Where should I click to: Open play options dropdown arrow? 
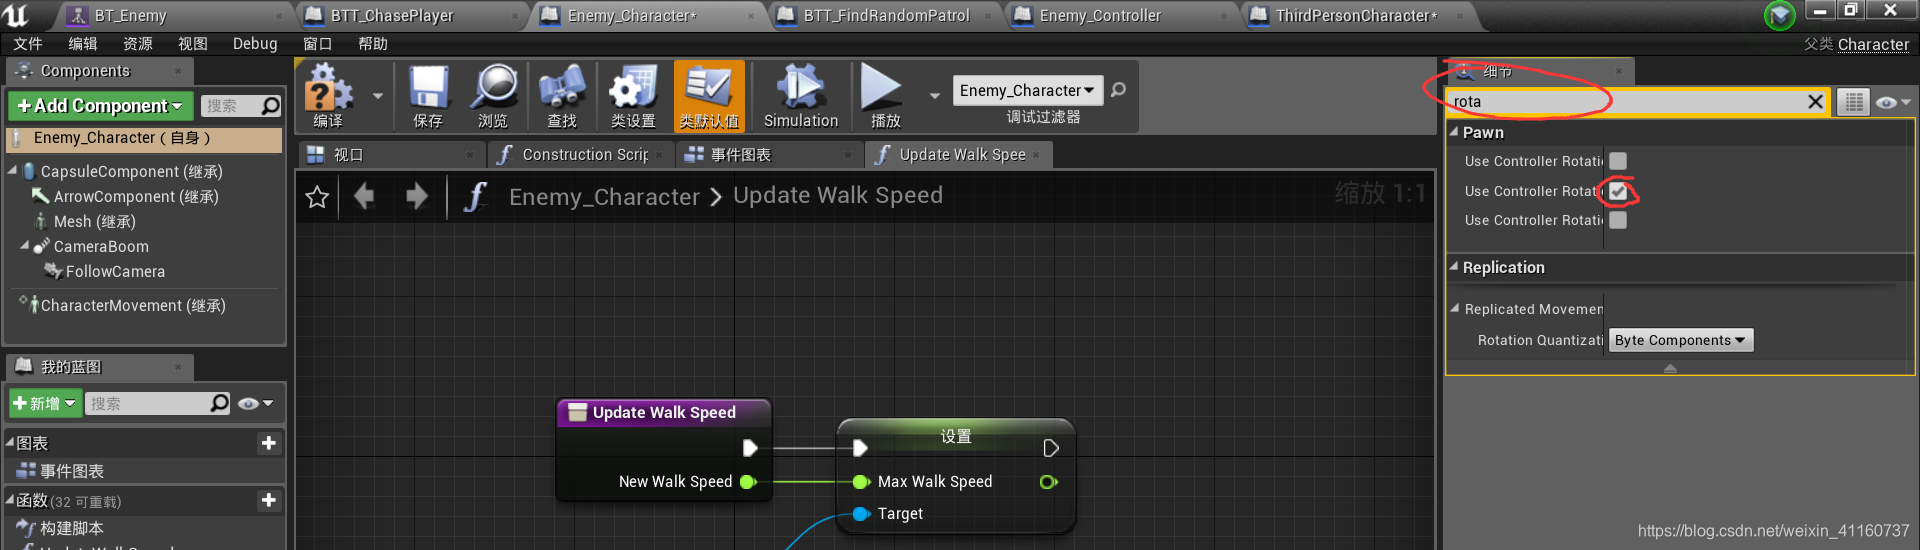[934, 96]
